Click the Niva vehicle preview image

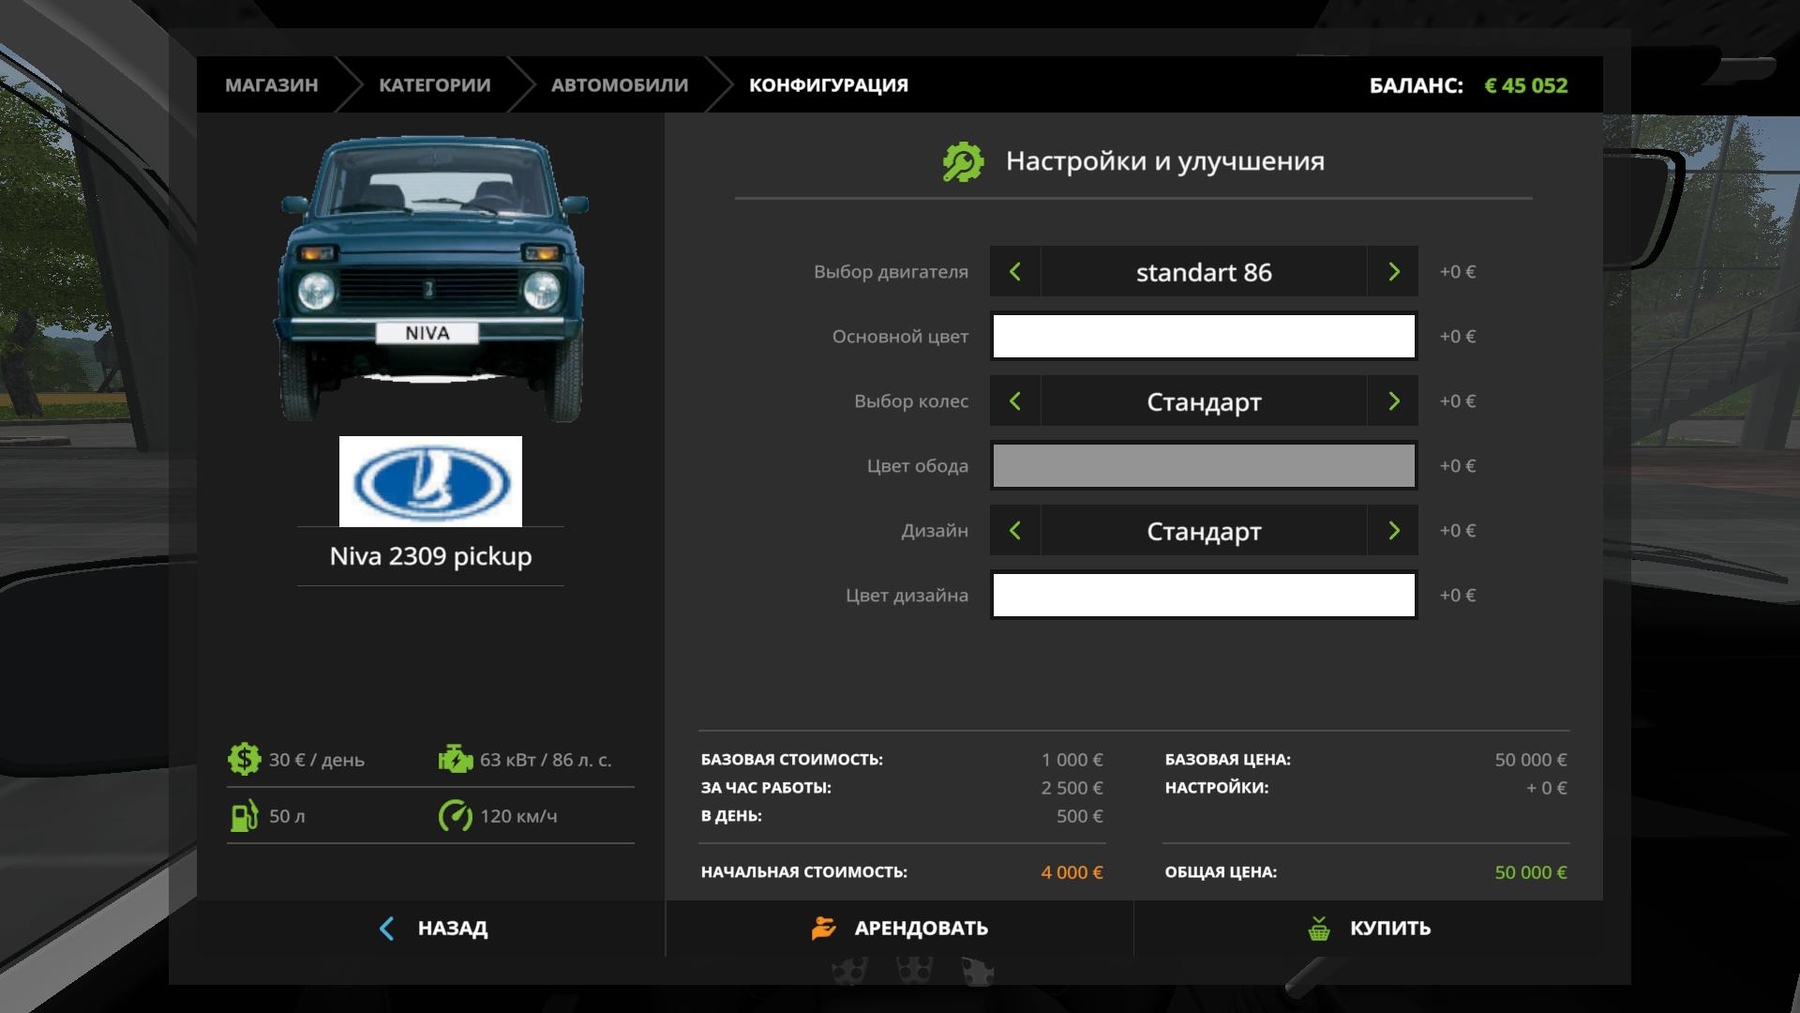click(431, 278)
